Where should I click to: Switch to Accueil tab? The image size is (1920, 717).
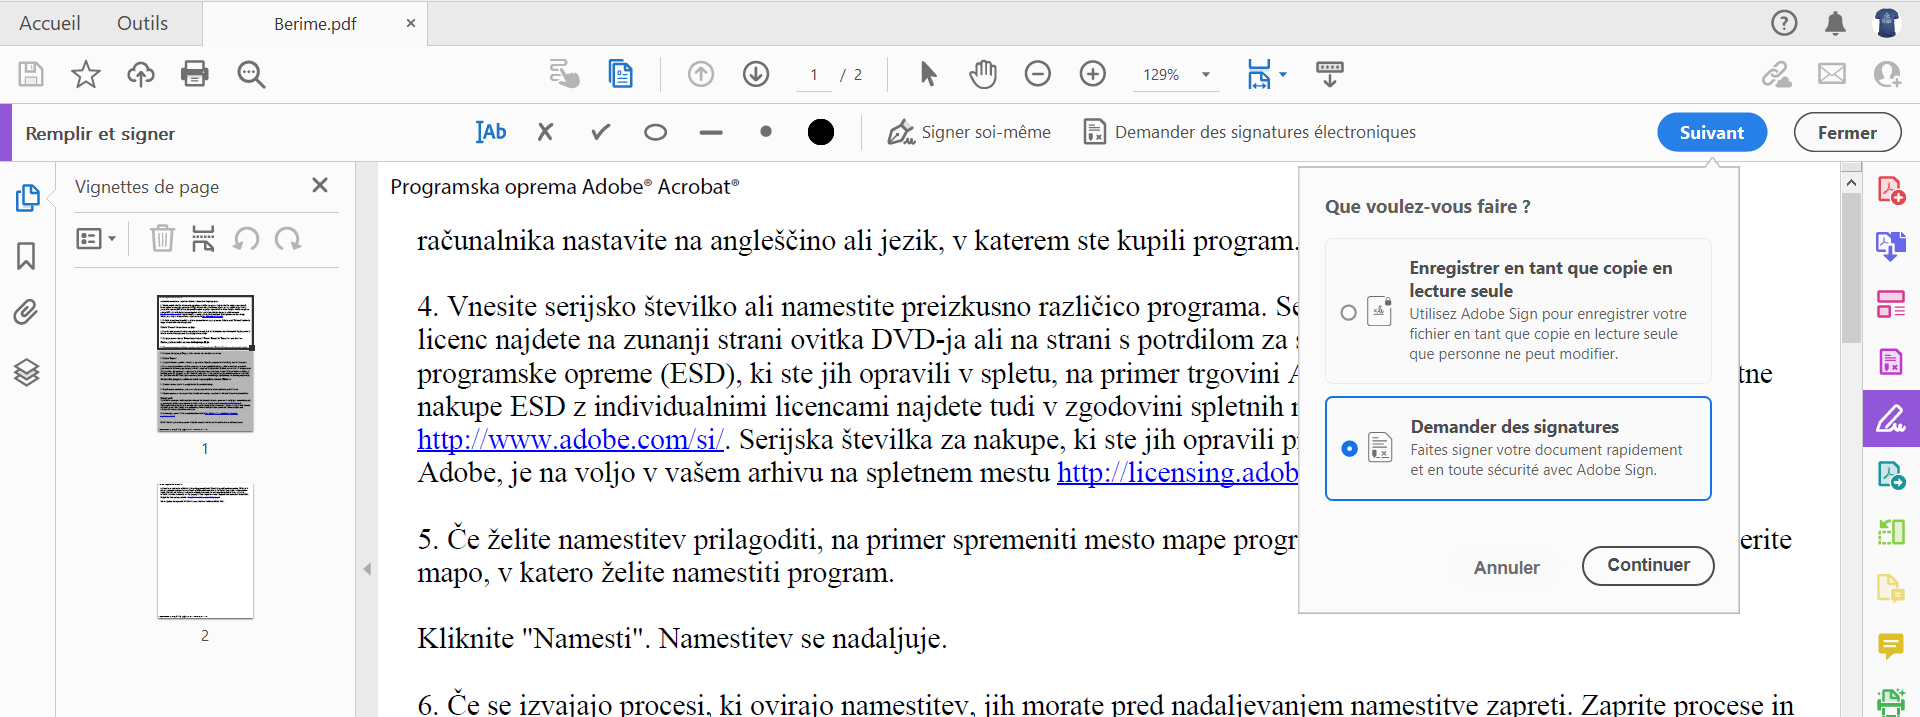click(x=50, y=23)
